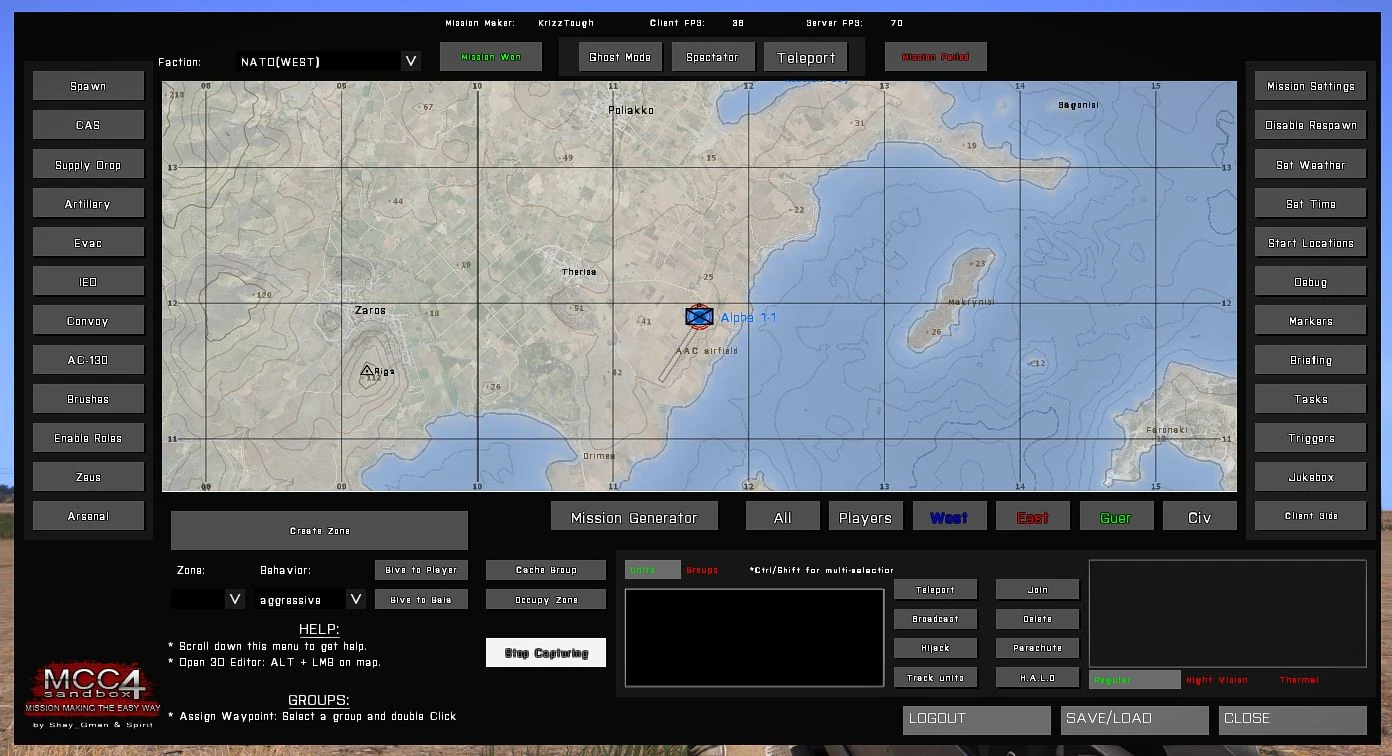Declare Mission Failed
Screen dimensions: 1392x756
[x=936, y=57]
